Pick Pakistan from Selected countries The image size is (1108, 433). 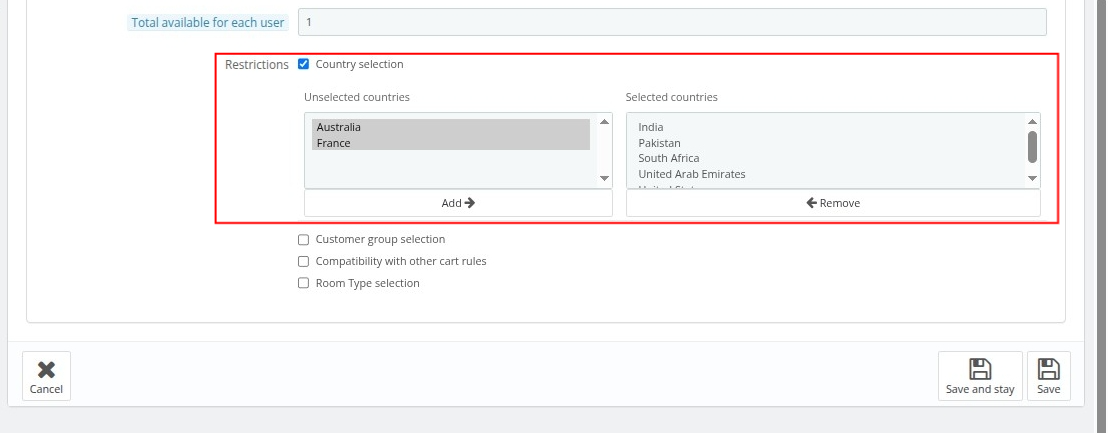tap(659, 143)
